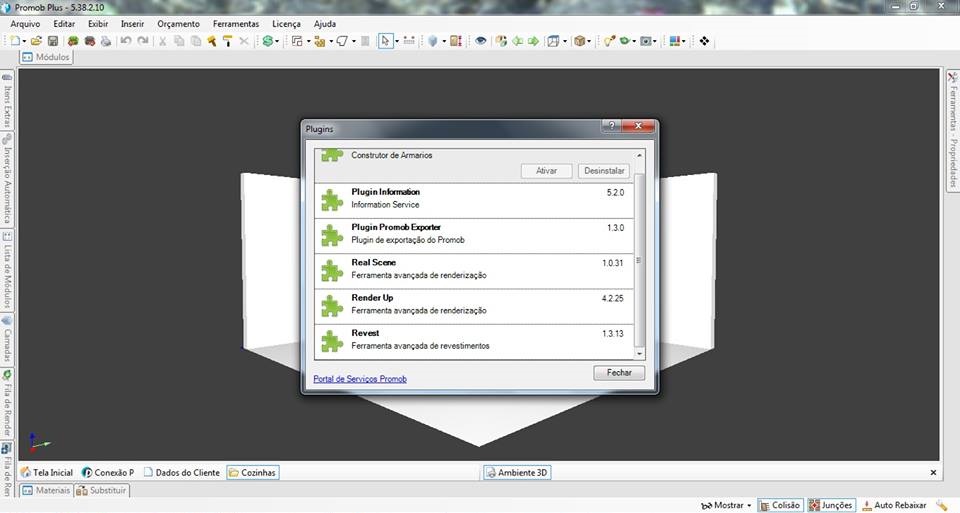The width and height of the screenshot is (960, 513).
Task: Switch to the Tela Inicial tab
Action: (47, 473)
